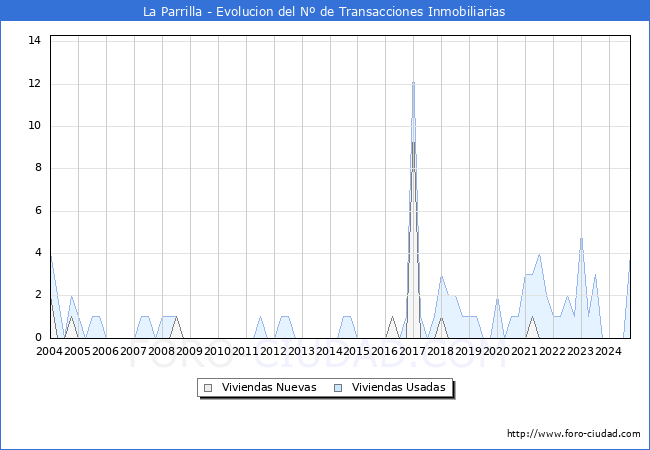Click the y-axis value 14

pyautogui.click(x=35, y=40)
